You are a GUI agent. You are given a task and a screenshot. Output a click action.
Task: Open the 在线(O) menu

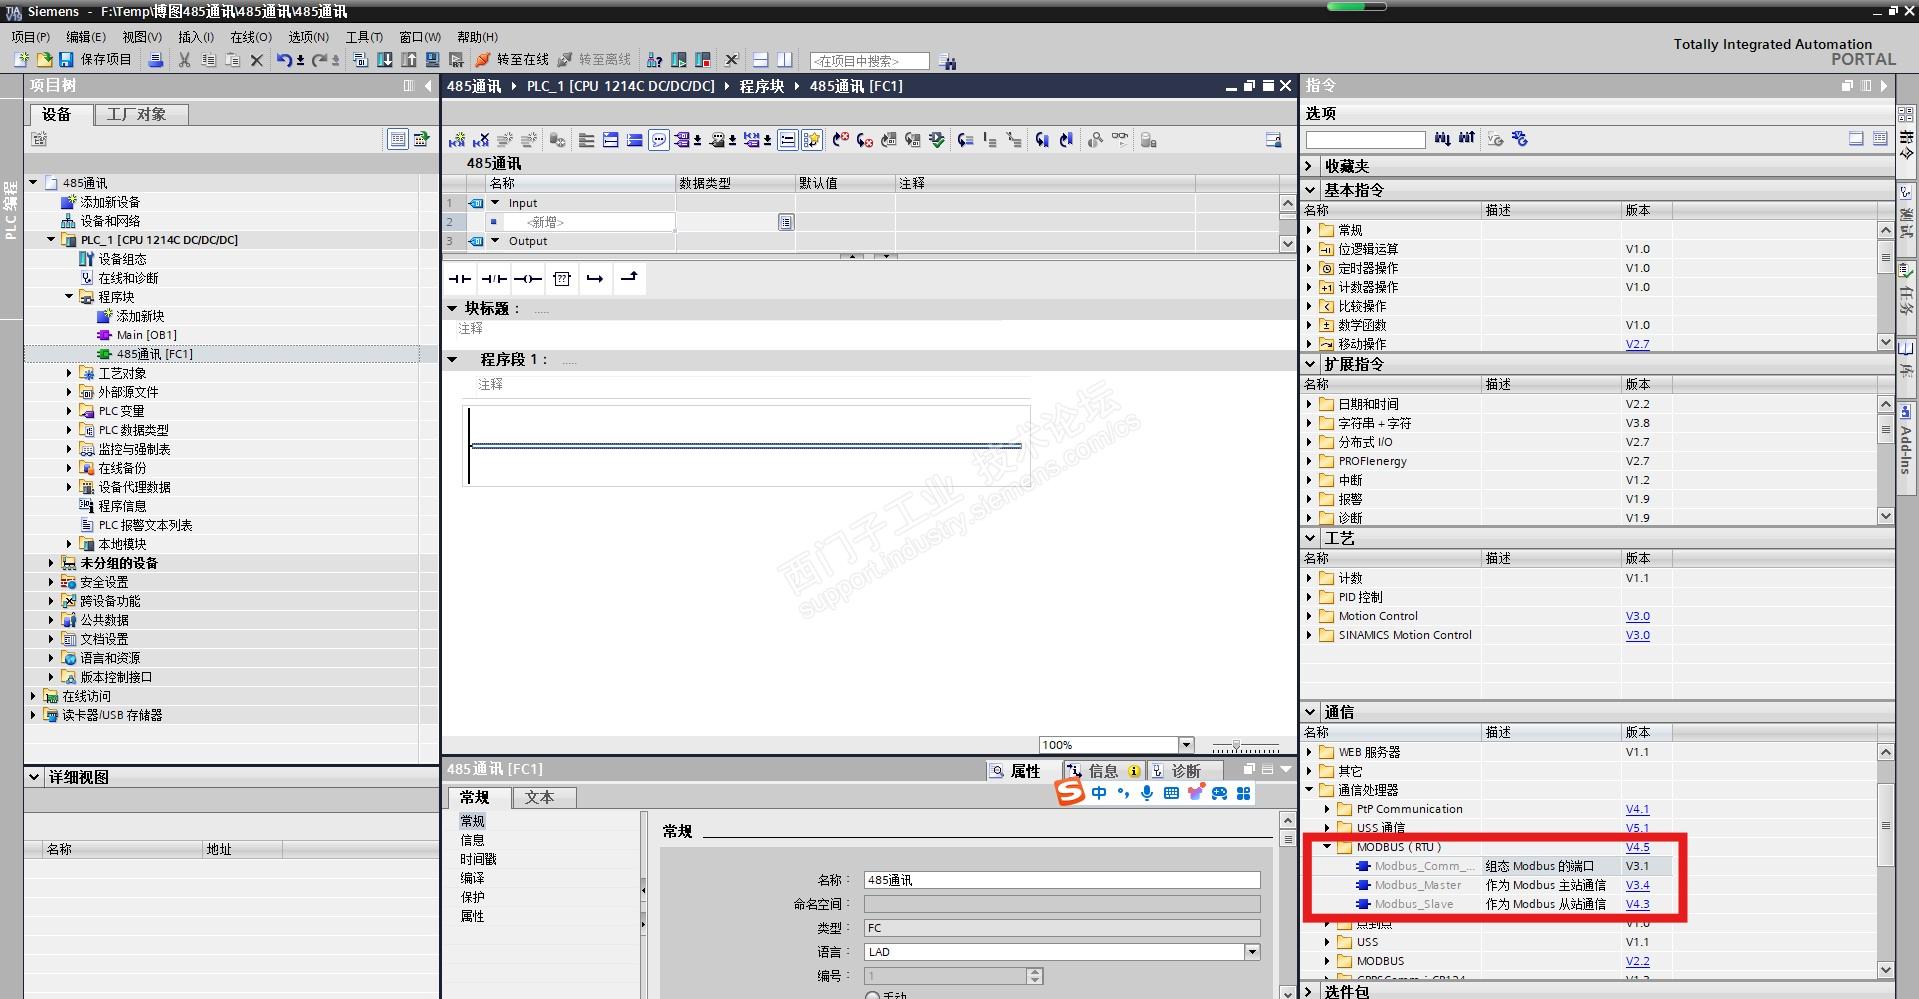point(251,37)
